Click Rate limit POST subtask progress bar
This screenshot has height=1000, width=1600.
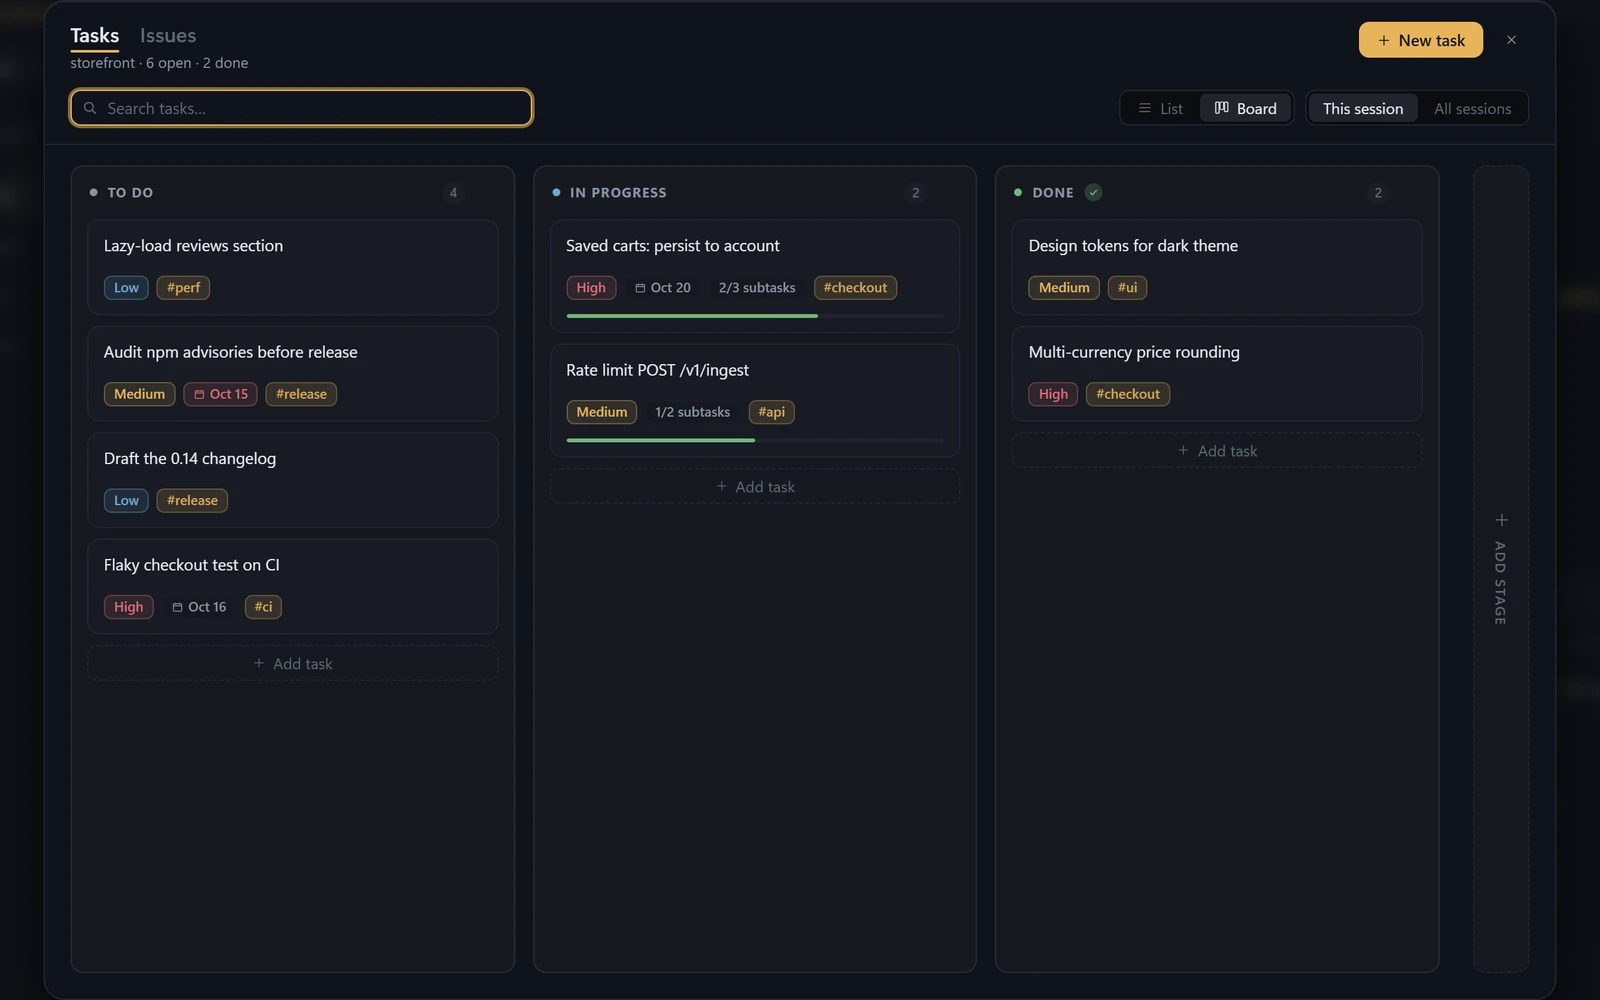(755, 440)
